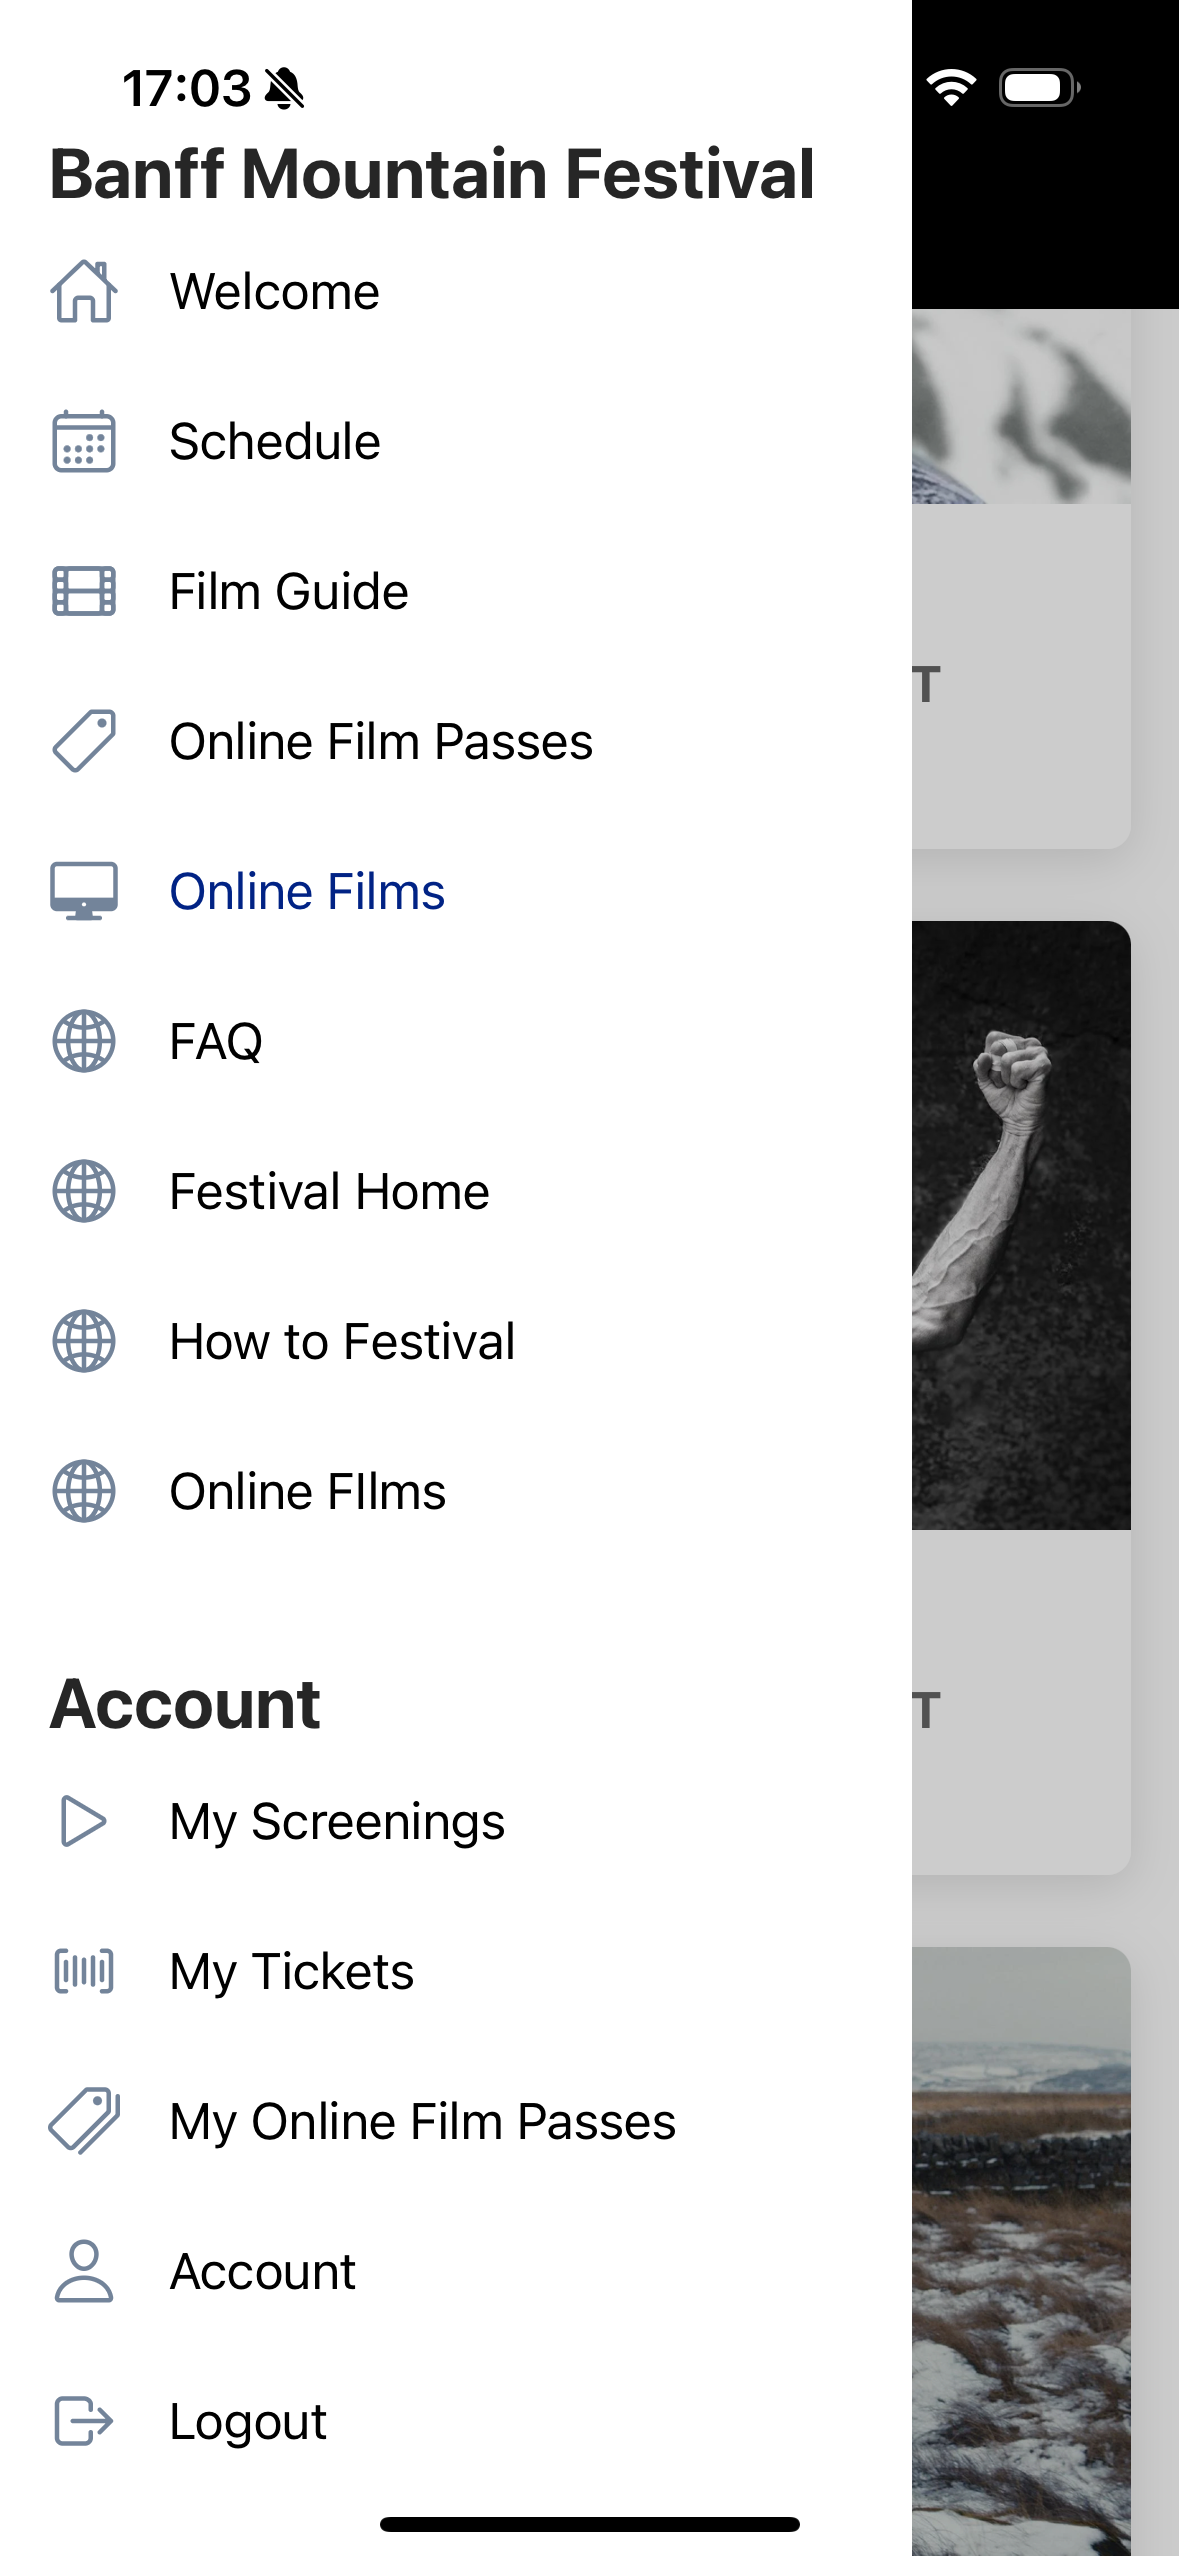The width and height of the screenshot is (1179, 2556).
Task: Open the Schedule calendar icon
Action: [84, 442]
